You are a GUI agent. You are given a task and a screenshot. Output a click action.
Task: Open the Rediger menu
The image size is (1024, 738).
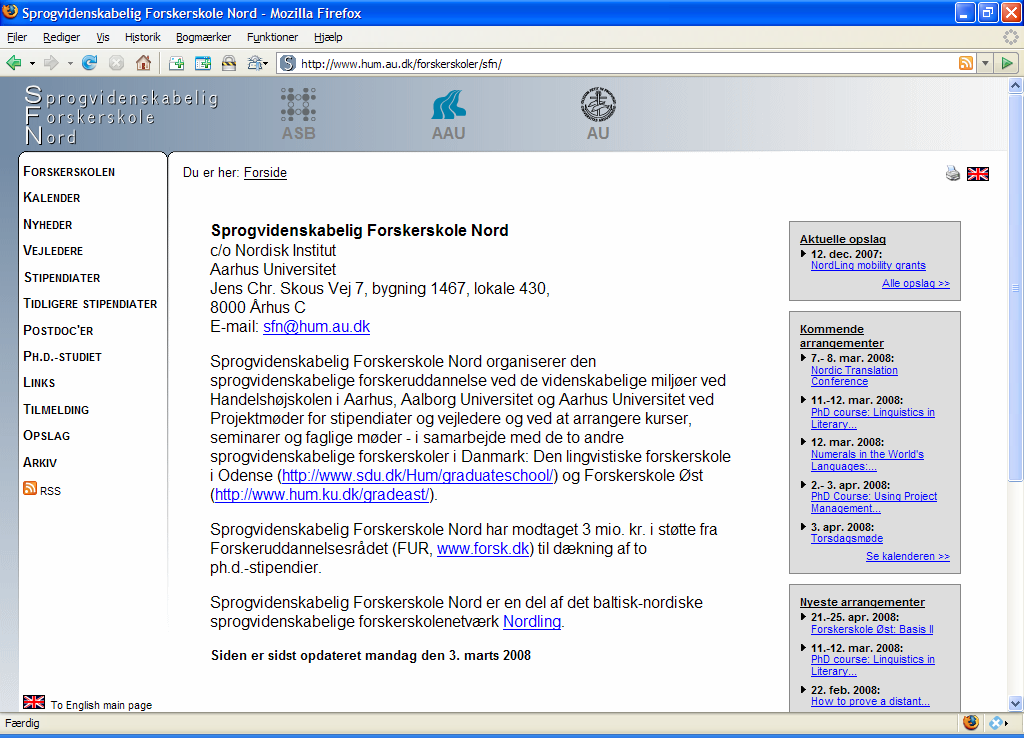pyautogui.click(x=61, y=37)
